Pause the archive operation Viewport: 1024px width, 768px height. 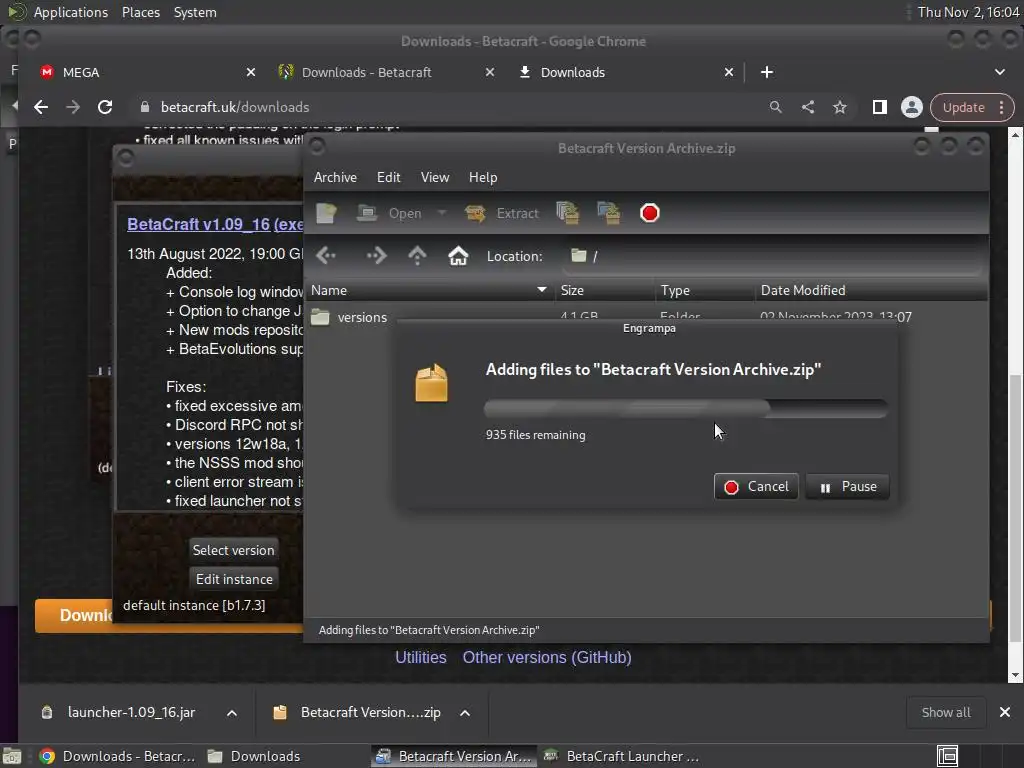[848, 487]
